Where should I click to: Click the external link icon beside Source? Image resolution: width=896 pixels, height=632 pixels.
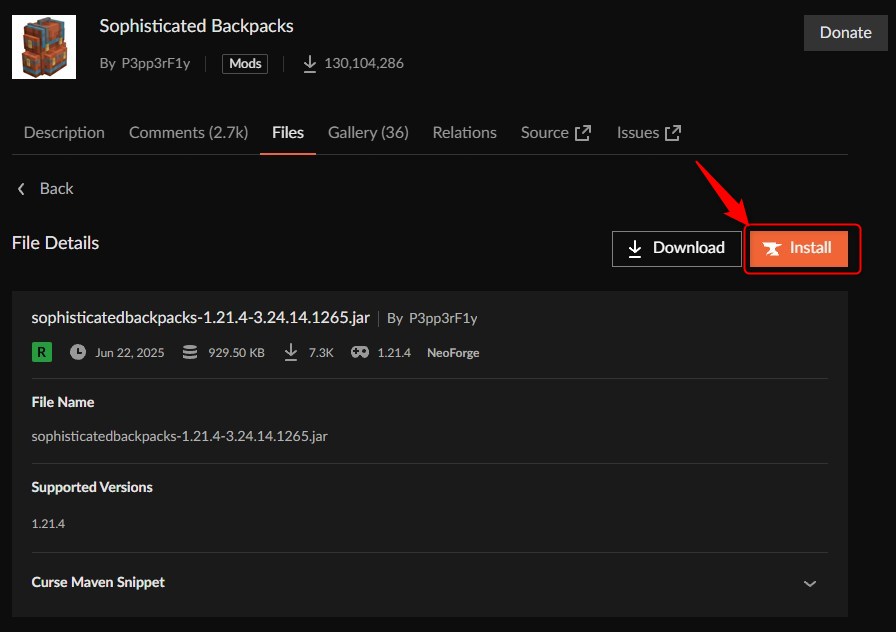[x=582, y=133]
